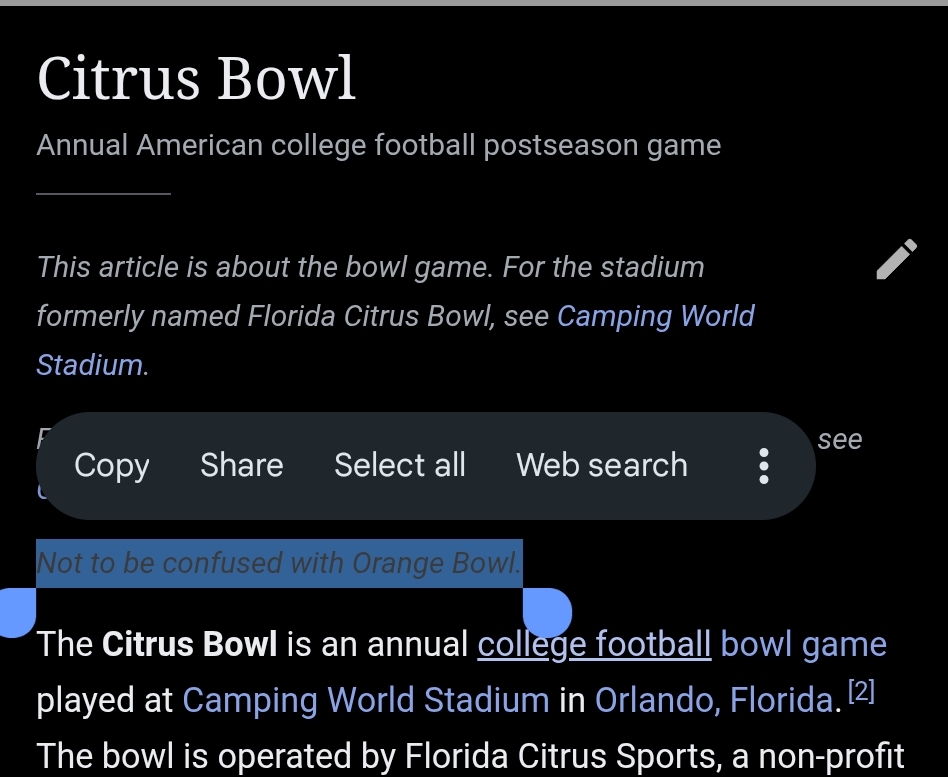Viewport: 948px width, 777px height.
Task: Tap the article description under the title
Action: [378, 146]
